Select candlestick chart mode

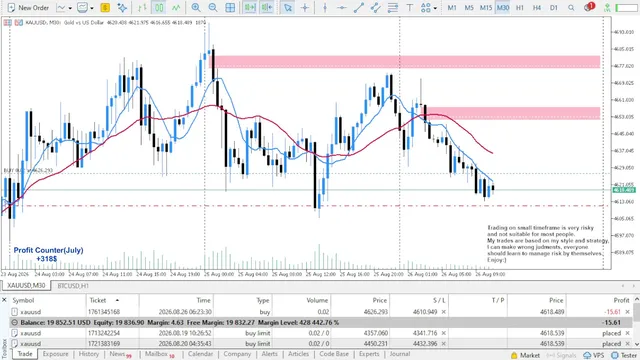(159, 8)
